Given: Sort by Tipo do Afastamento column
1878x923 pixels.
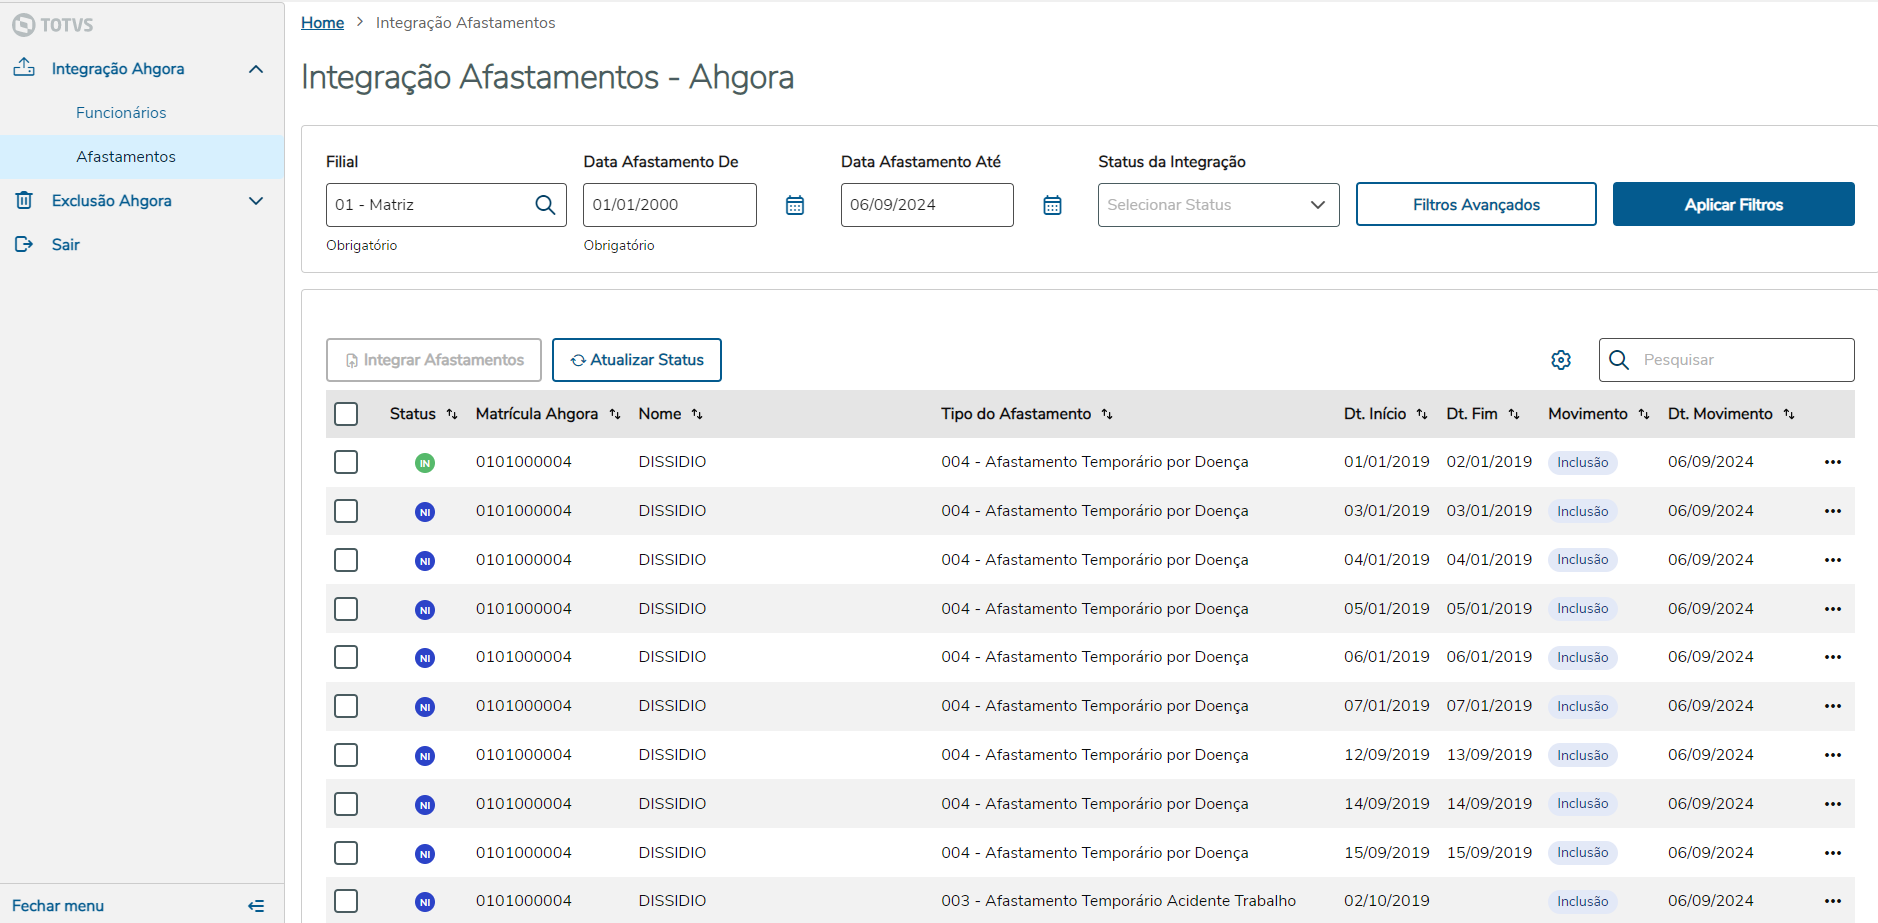Looking at the screenshot, I should point(1107,414).
